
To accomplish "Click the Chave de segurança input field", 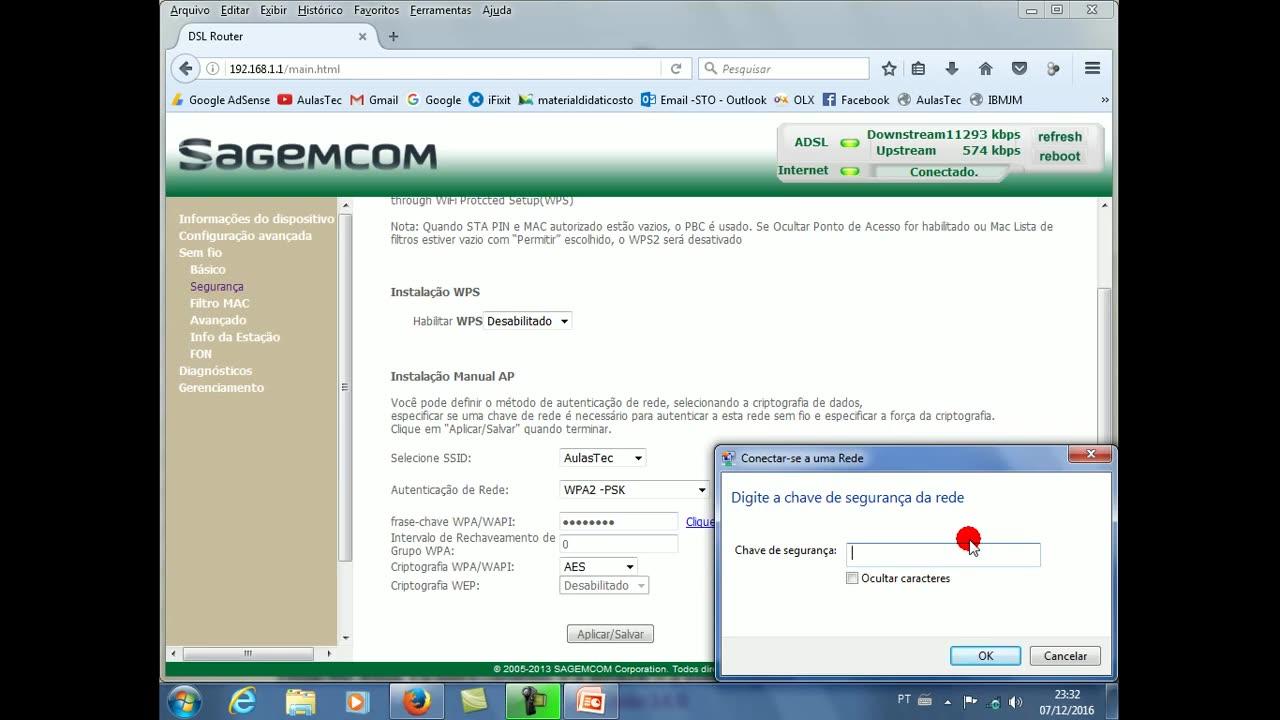I will click(941, 554).
